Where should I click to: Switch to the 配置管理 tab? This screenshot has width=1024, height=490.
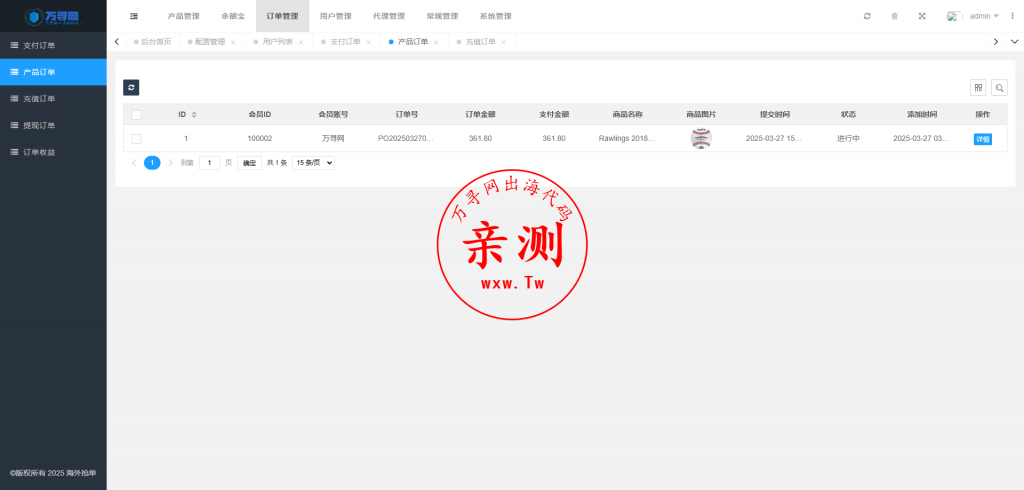tap(210, 42)
